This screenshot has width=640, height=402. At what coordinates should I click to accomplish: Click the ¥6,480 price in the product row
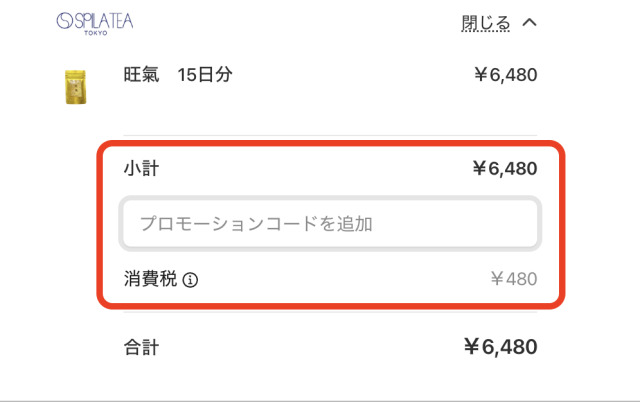(x=505, y=75)
